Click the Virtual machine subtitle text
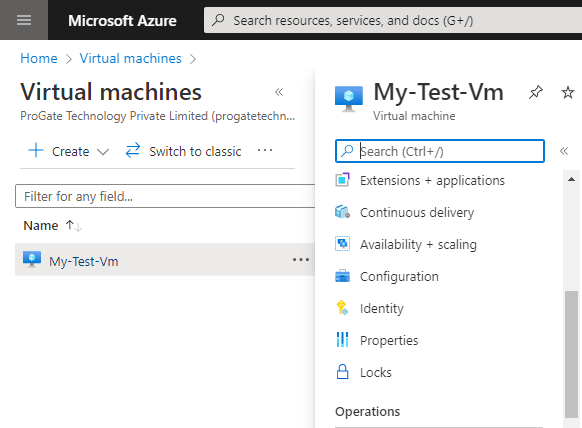This screenshot has height=428, width=582. pyautogui.click(x=414, y=116)
